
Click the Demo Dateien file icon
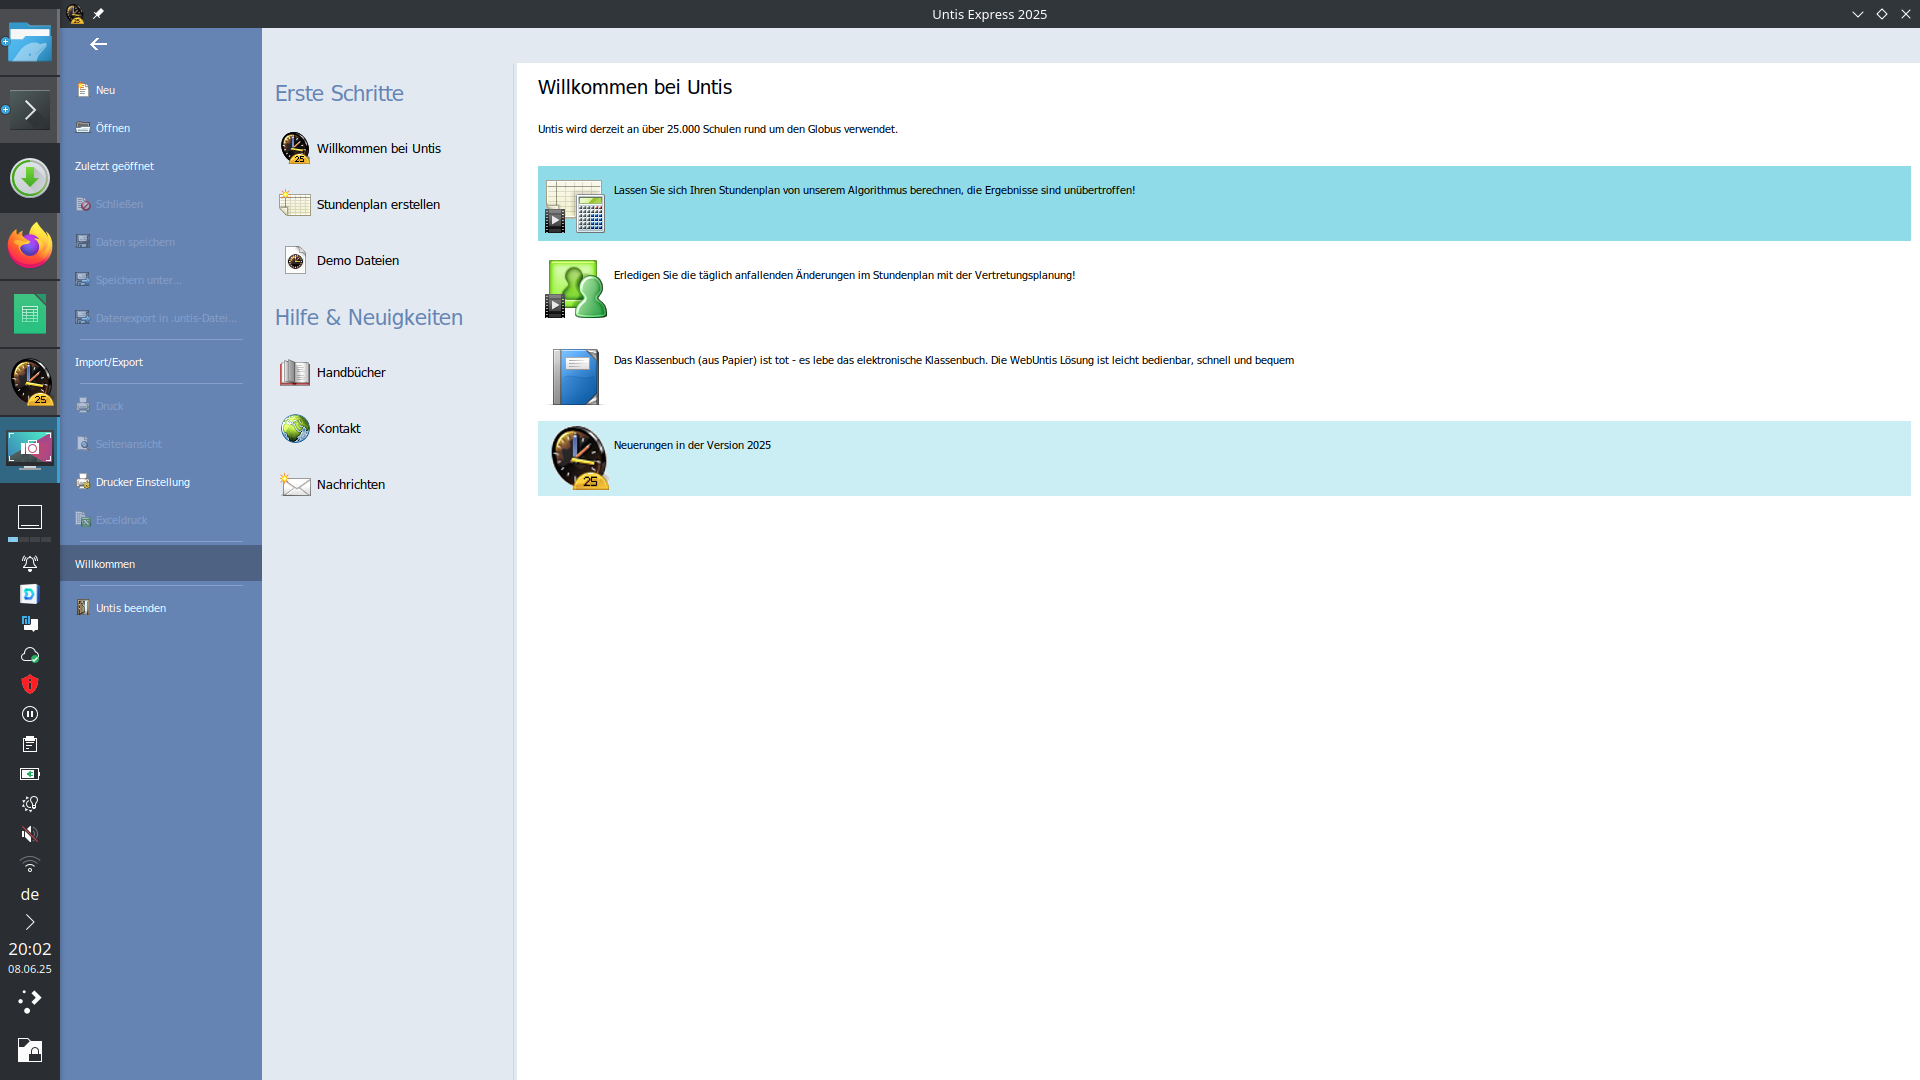pyautogui.click(x=295, y=260)
